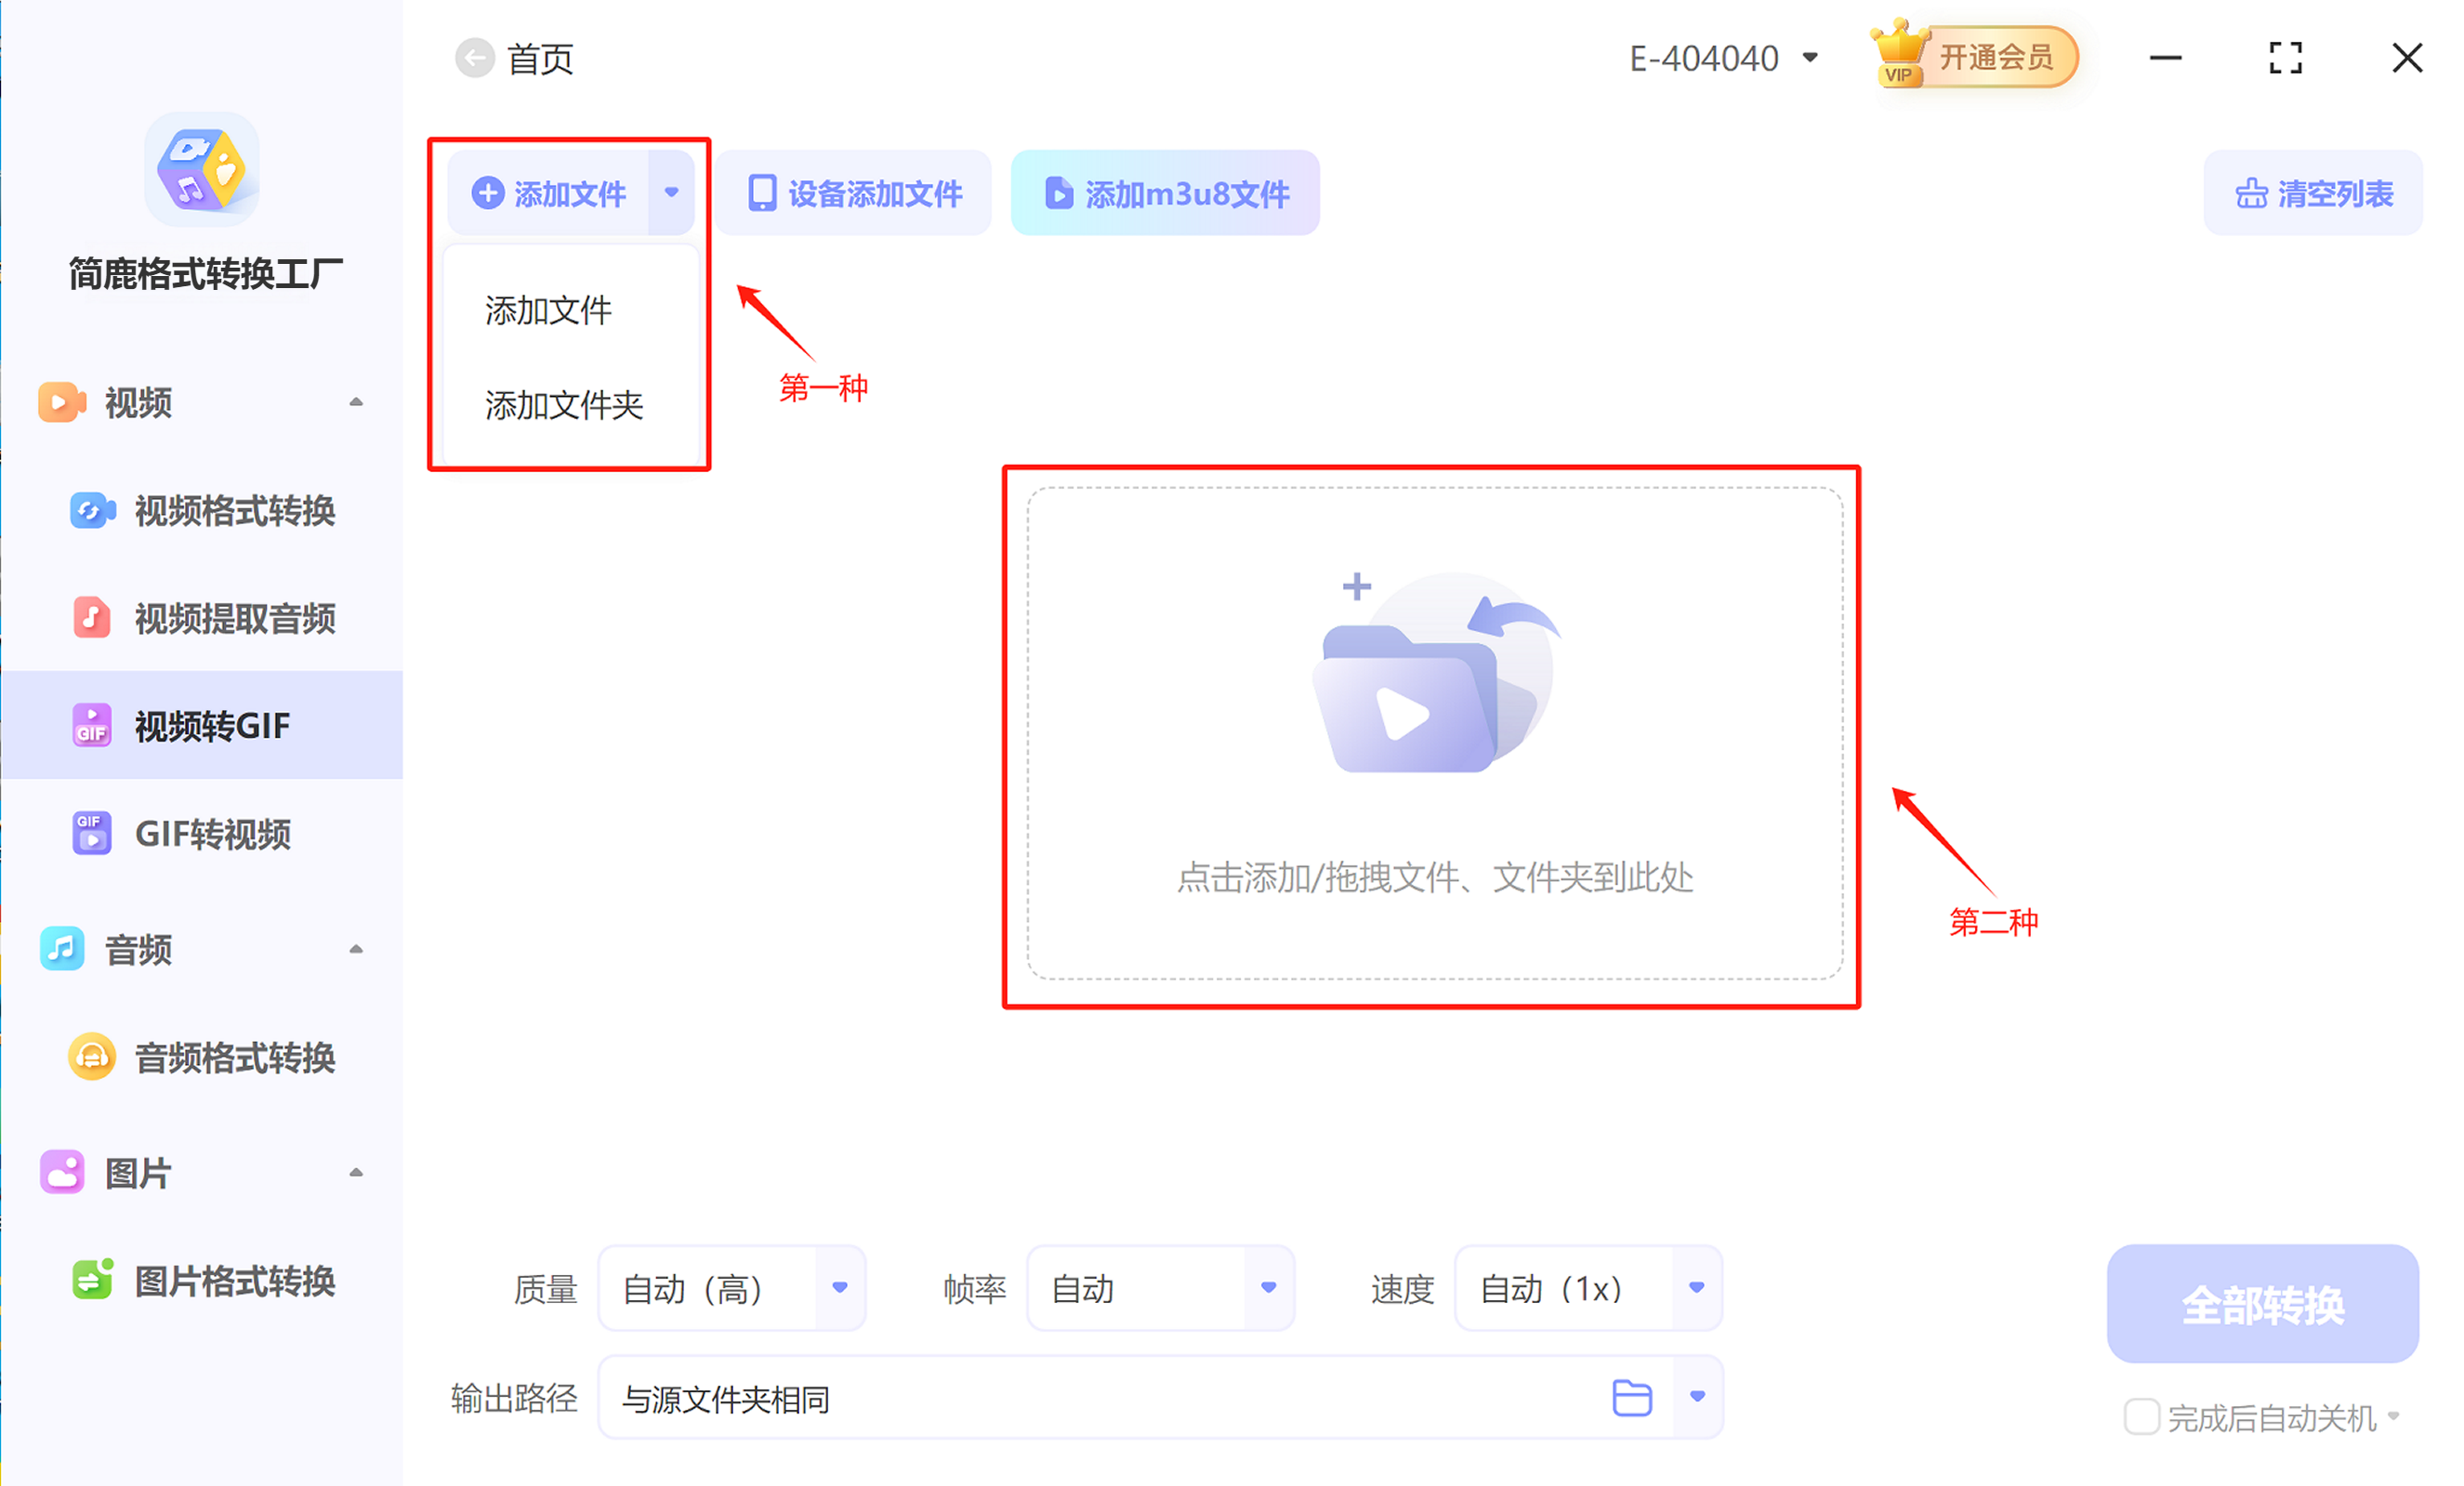
Task: Open the 质量 quality dropdown
Action: 838,1289
